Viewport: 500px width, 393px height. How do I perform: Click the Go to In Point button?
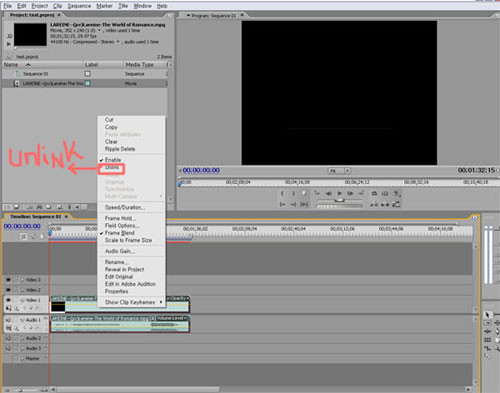pyautogui.click(x=317, y=193)
